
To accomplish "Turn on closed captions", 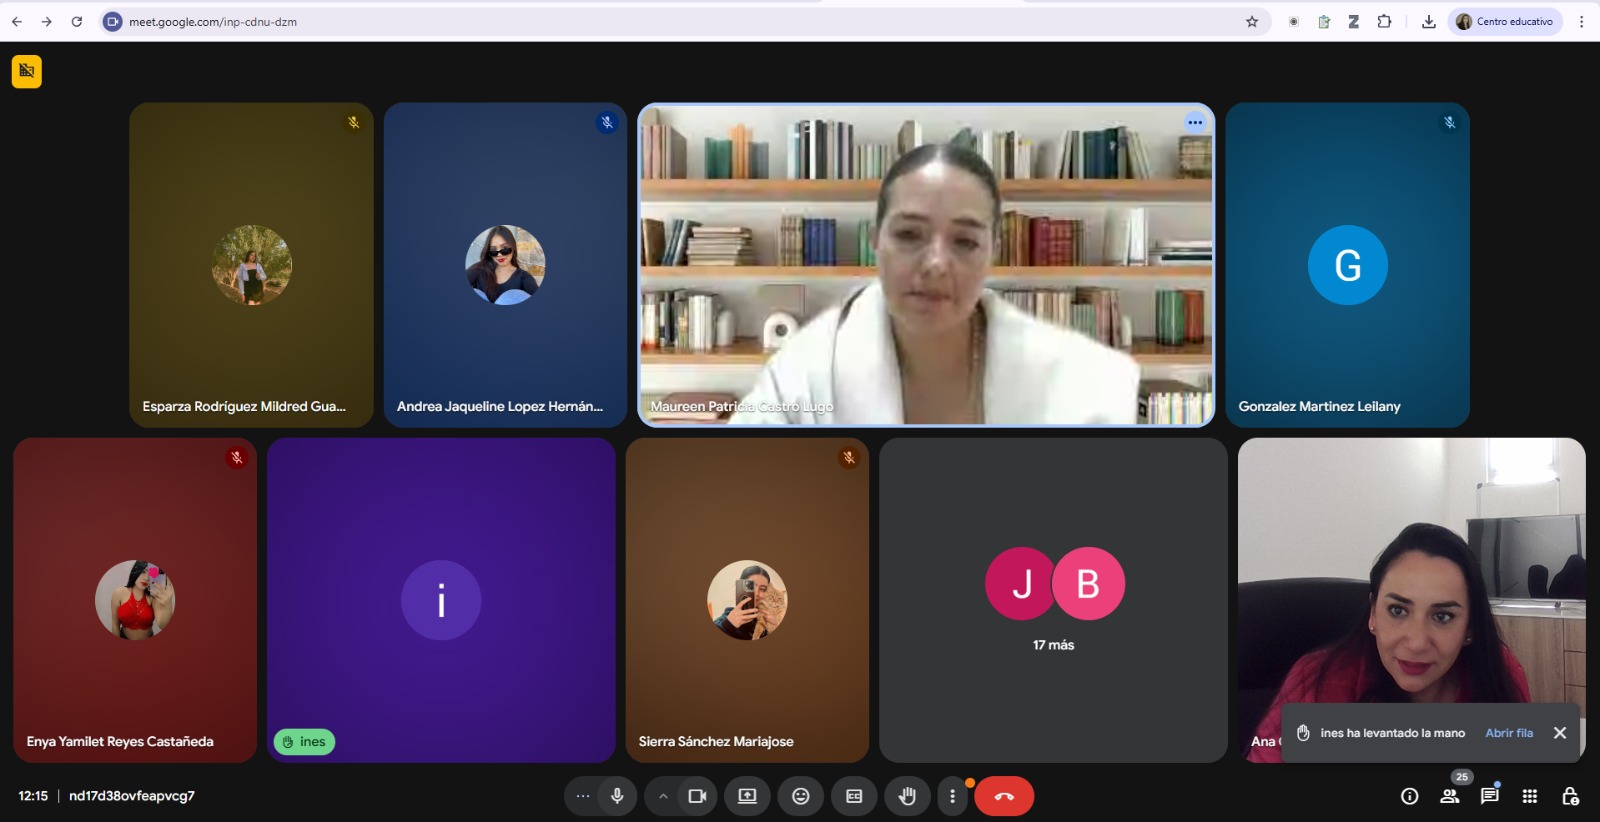I will click(854, 796).
